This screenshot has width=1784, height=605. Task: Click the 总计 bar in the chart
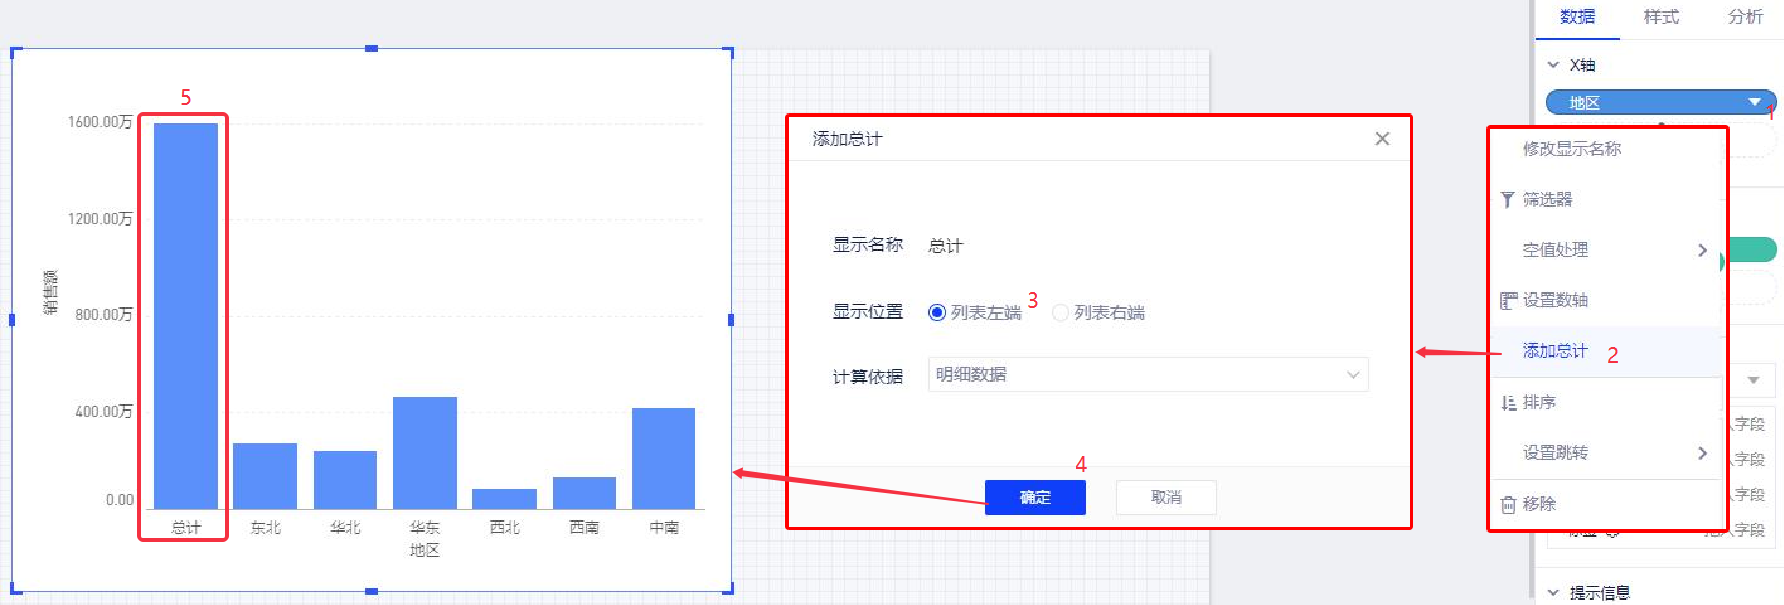[186, 315]
